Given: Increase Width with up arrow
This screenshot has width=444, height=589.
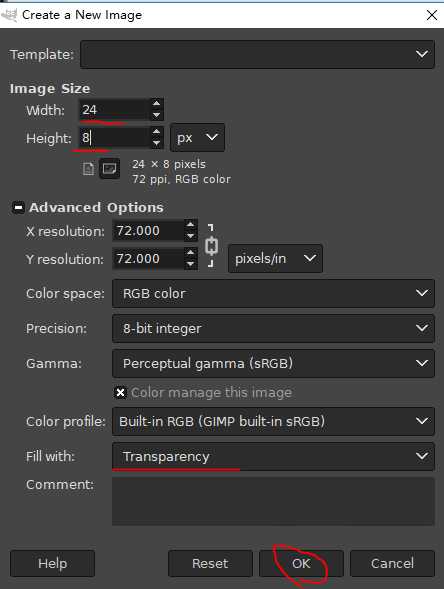Looking at the screenshot, I should point(157,103).
